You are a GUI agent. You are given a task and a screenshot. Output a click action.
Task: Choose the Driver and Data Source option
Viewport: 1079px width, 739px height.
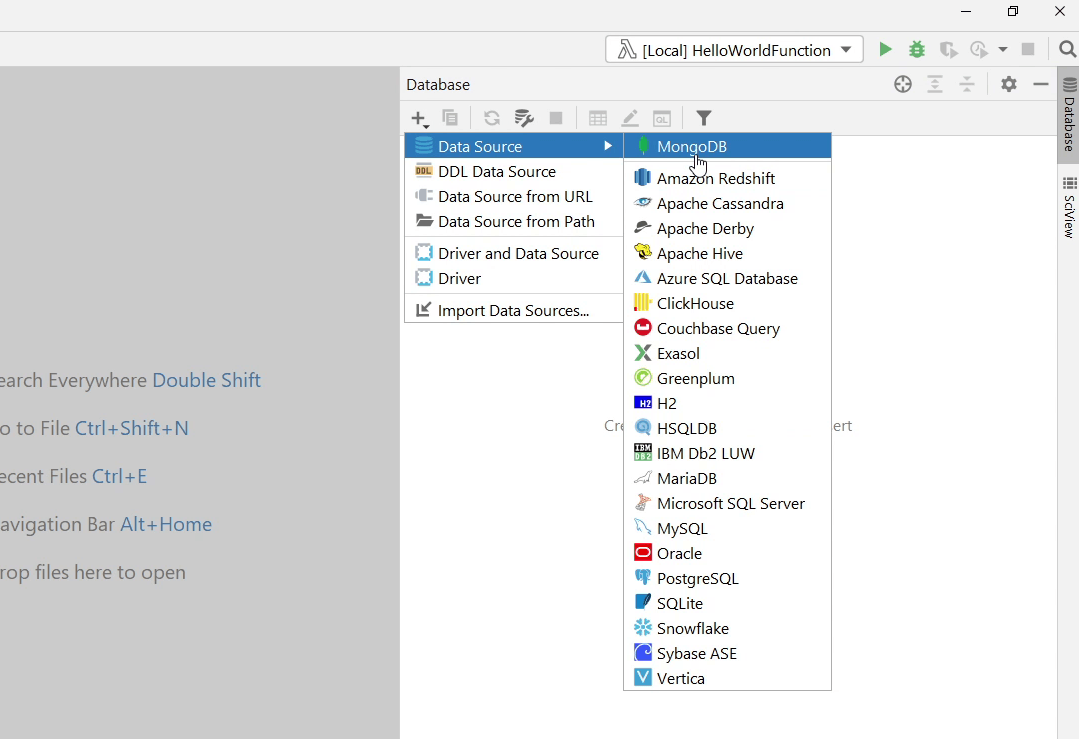tap(517, 253)
